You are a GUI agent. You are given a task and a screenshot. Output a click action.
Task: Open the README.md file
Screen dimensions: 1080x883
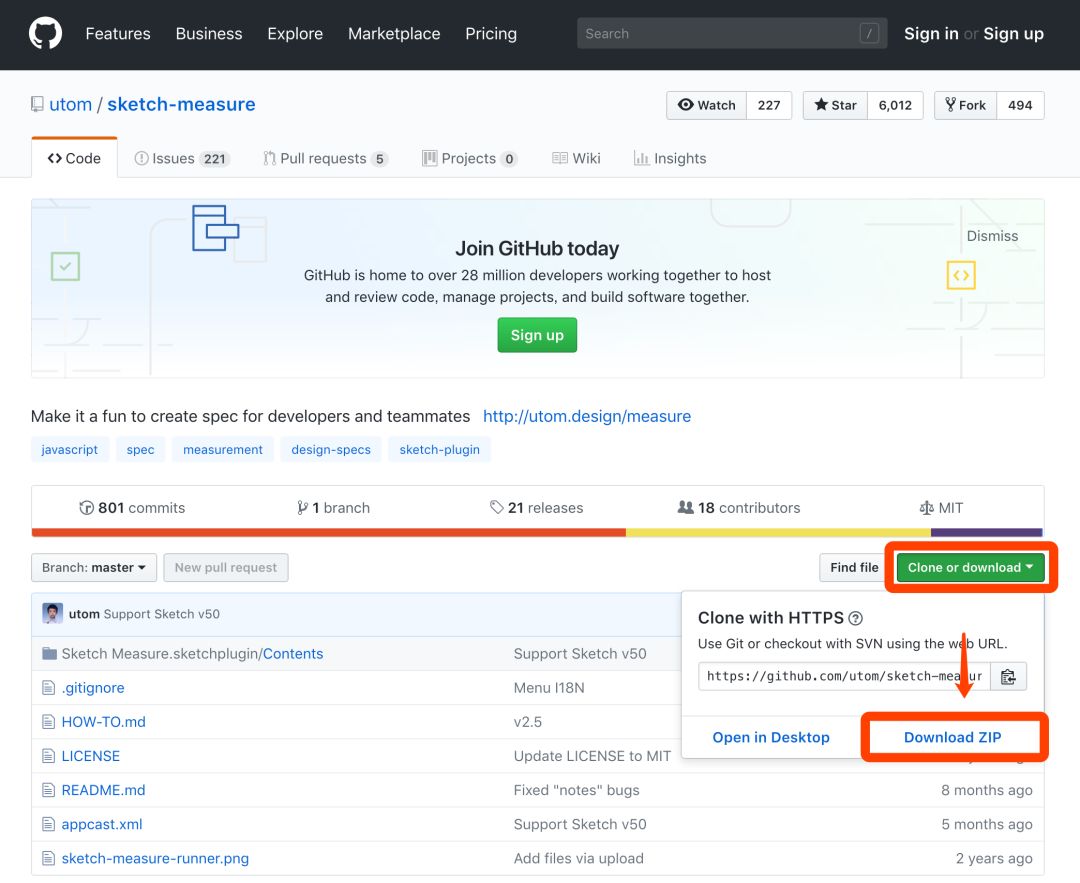click(103, 790)
